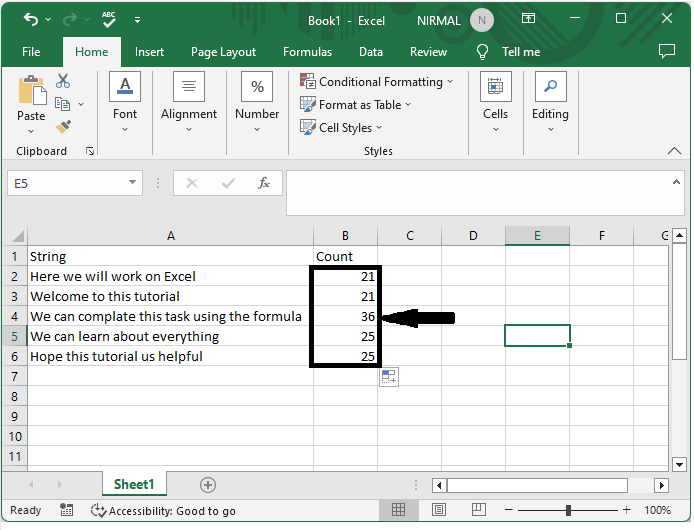Switch to the Review tab
Image resolution: width=694 pixels, height=530 pixels.
coord(428,52)
